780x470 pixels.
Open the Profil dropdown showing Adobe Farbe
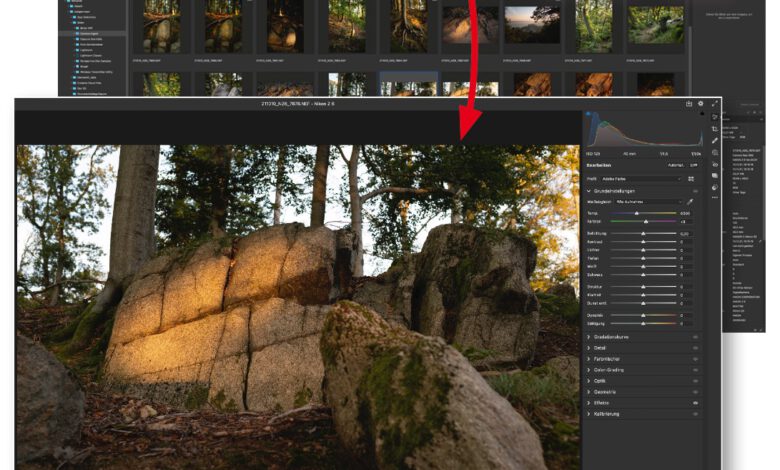pyautogui.click(x=640, y=178)
